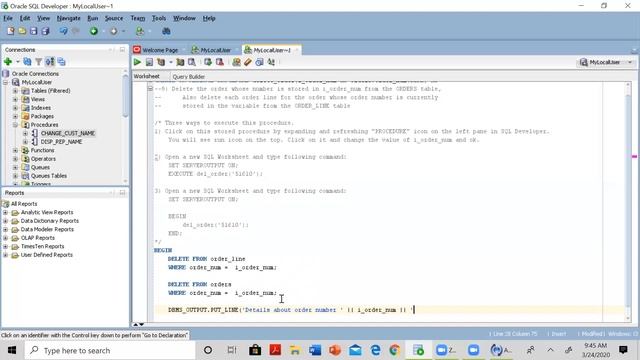Image resolution: width=640 pixels, height=360 pixels.
Task: Select the Worksheet tab
Action: 147,76
